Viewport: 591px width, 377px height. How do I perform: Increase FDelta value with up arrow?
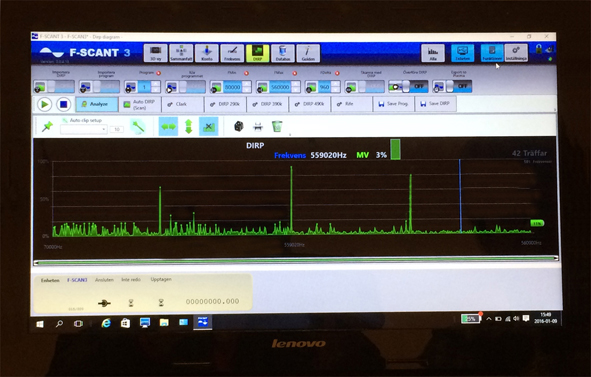pyautogui.click(x=335, y=84)
